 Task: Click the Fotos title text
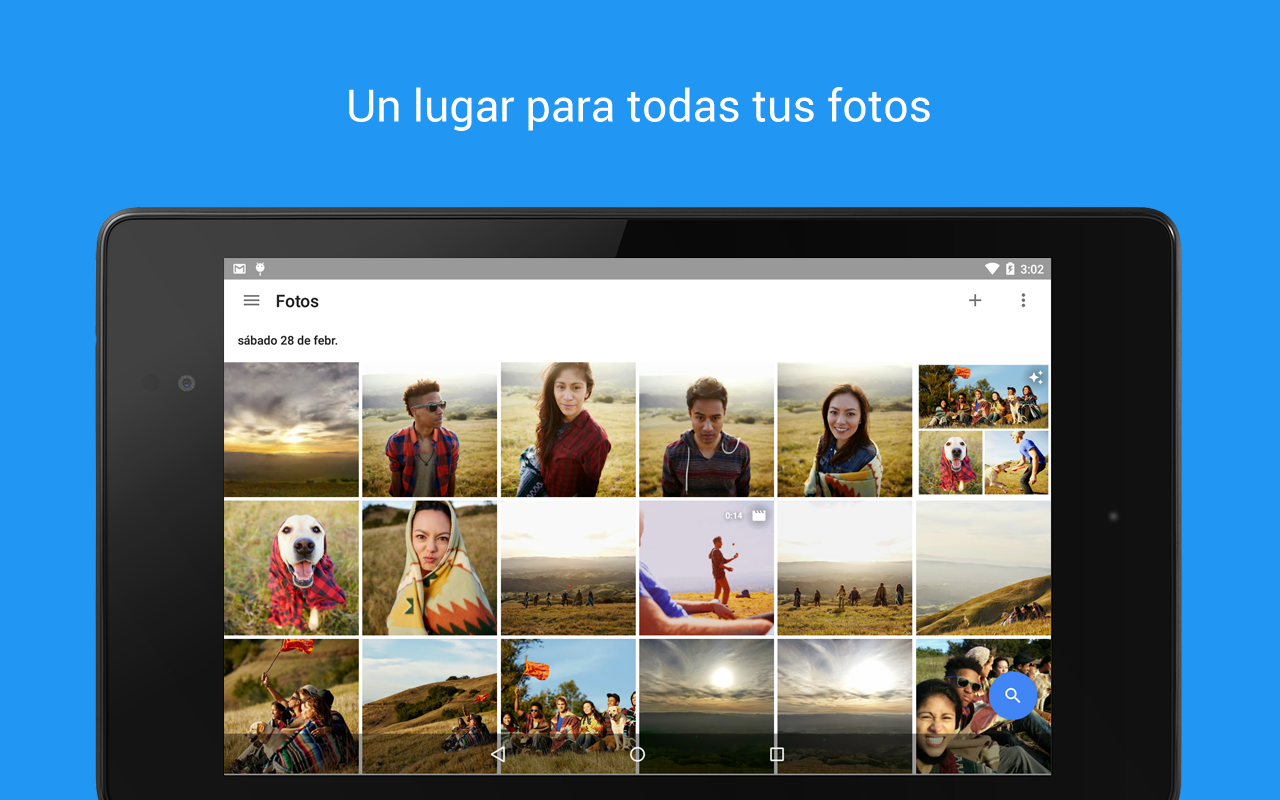tap(297, 301)
